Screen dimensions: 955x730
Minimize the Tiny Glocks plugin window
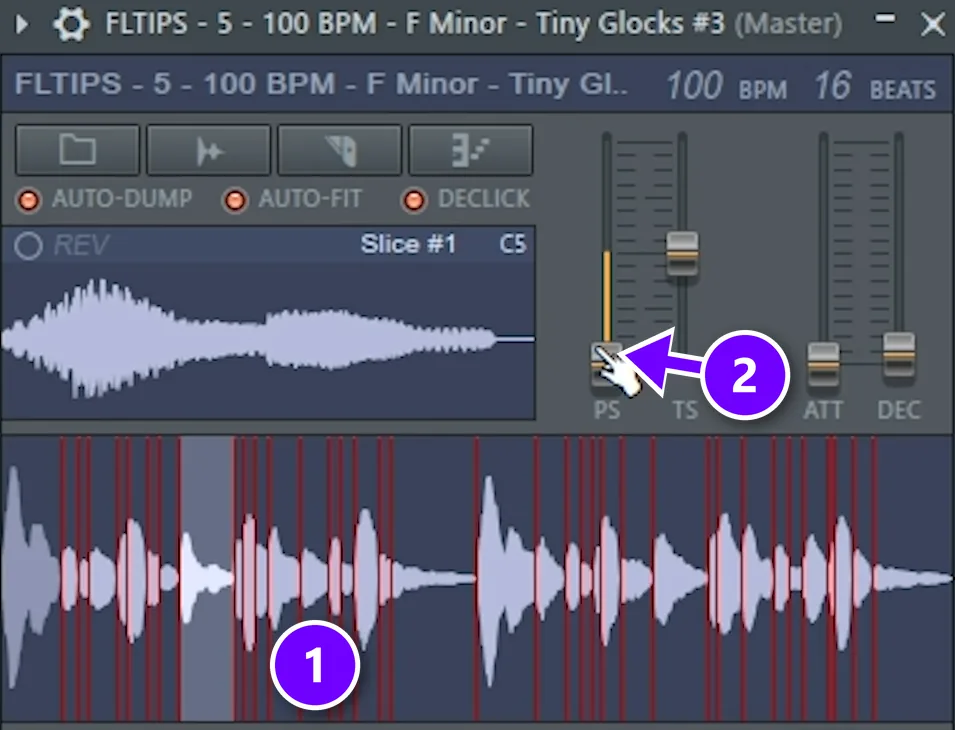pos(885,19)
